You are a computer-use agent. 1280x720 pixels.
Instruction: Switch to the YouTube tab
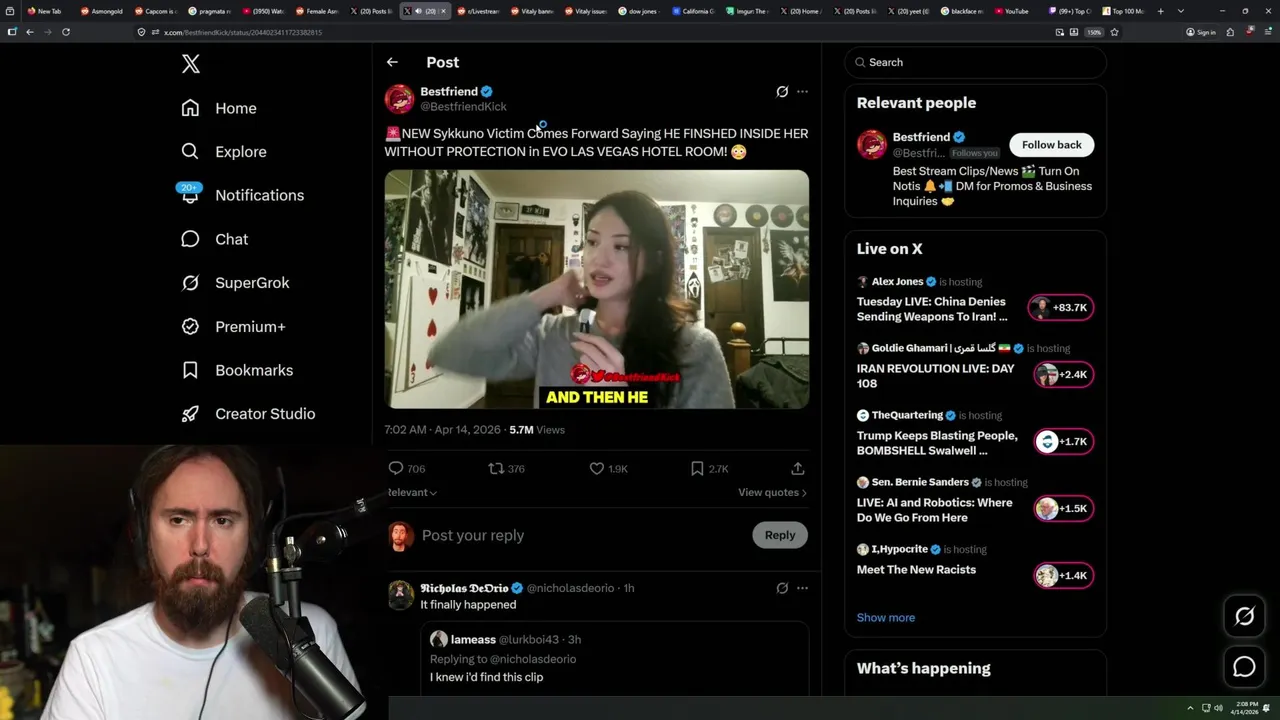pos(1011,11)
